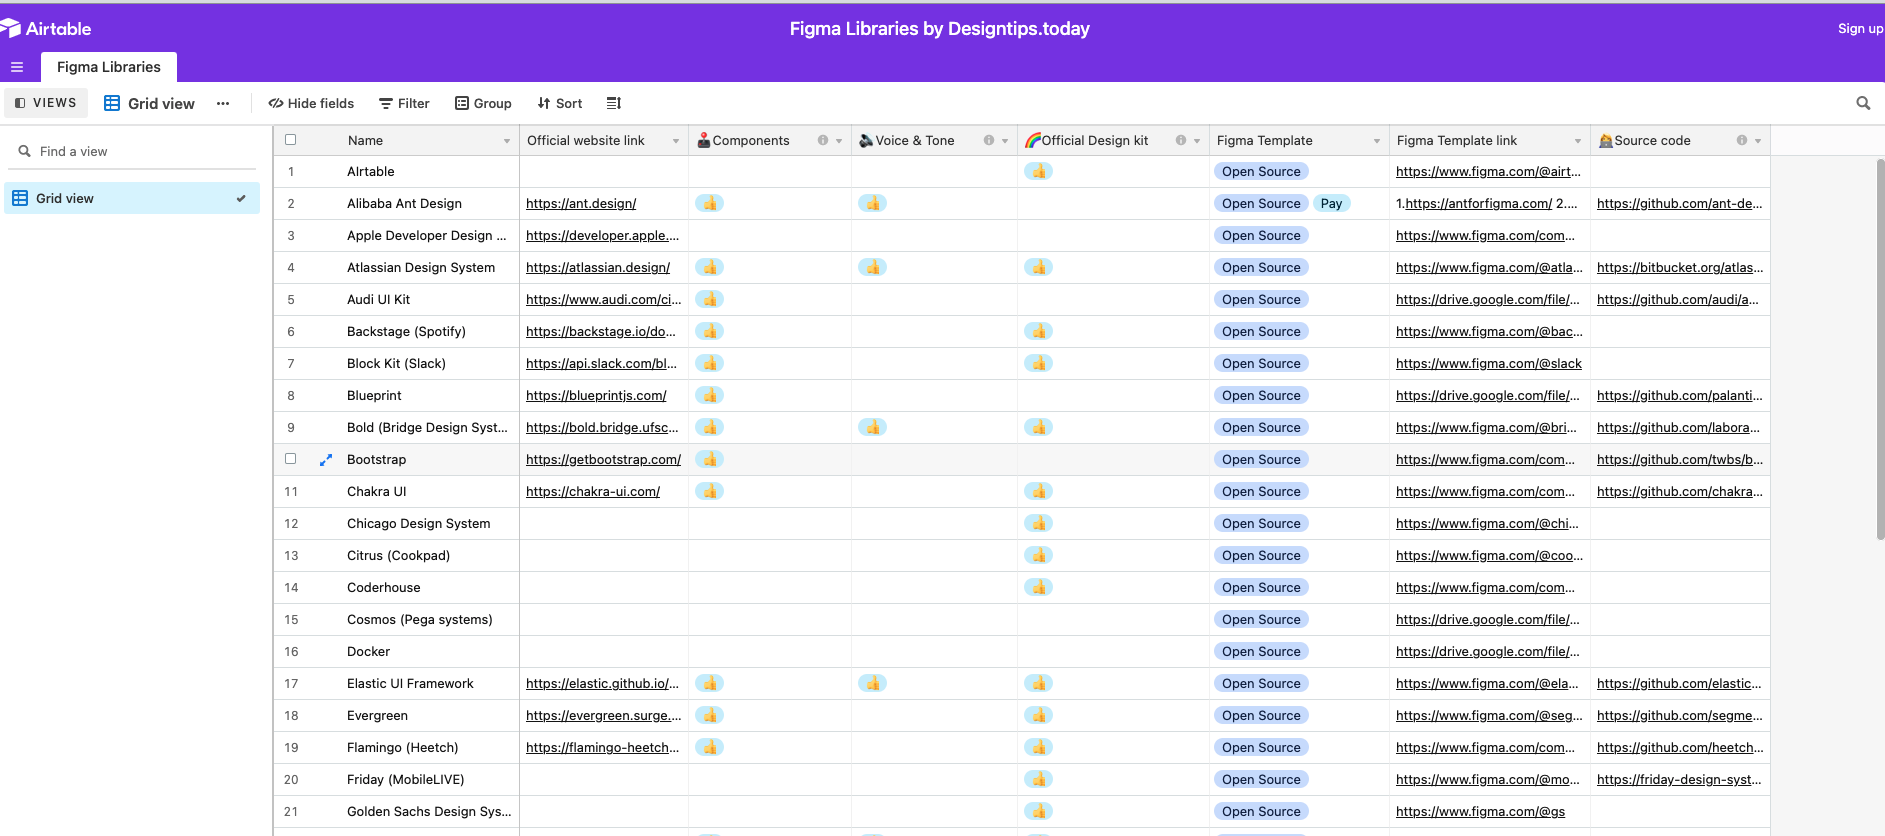Click the info icon in Source code header
1885x836 pixels.
pos(1742,140)
